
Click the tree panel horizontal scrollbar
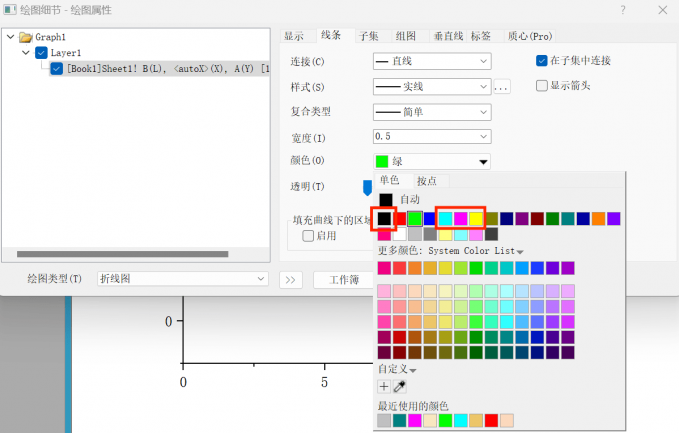123,254
